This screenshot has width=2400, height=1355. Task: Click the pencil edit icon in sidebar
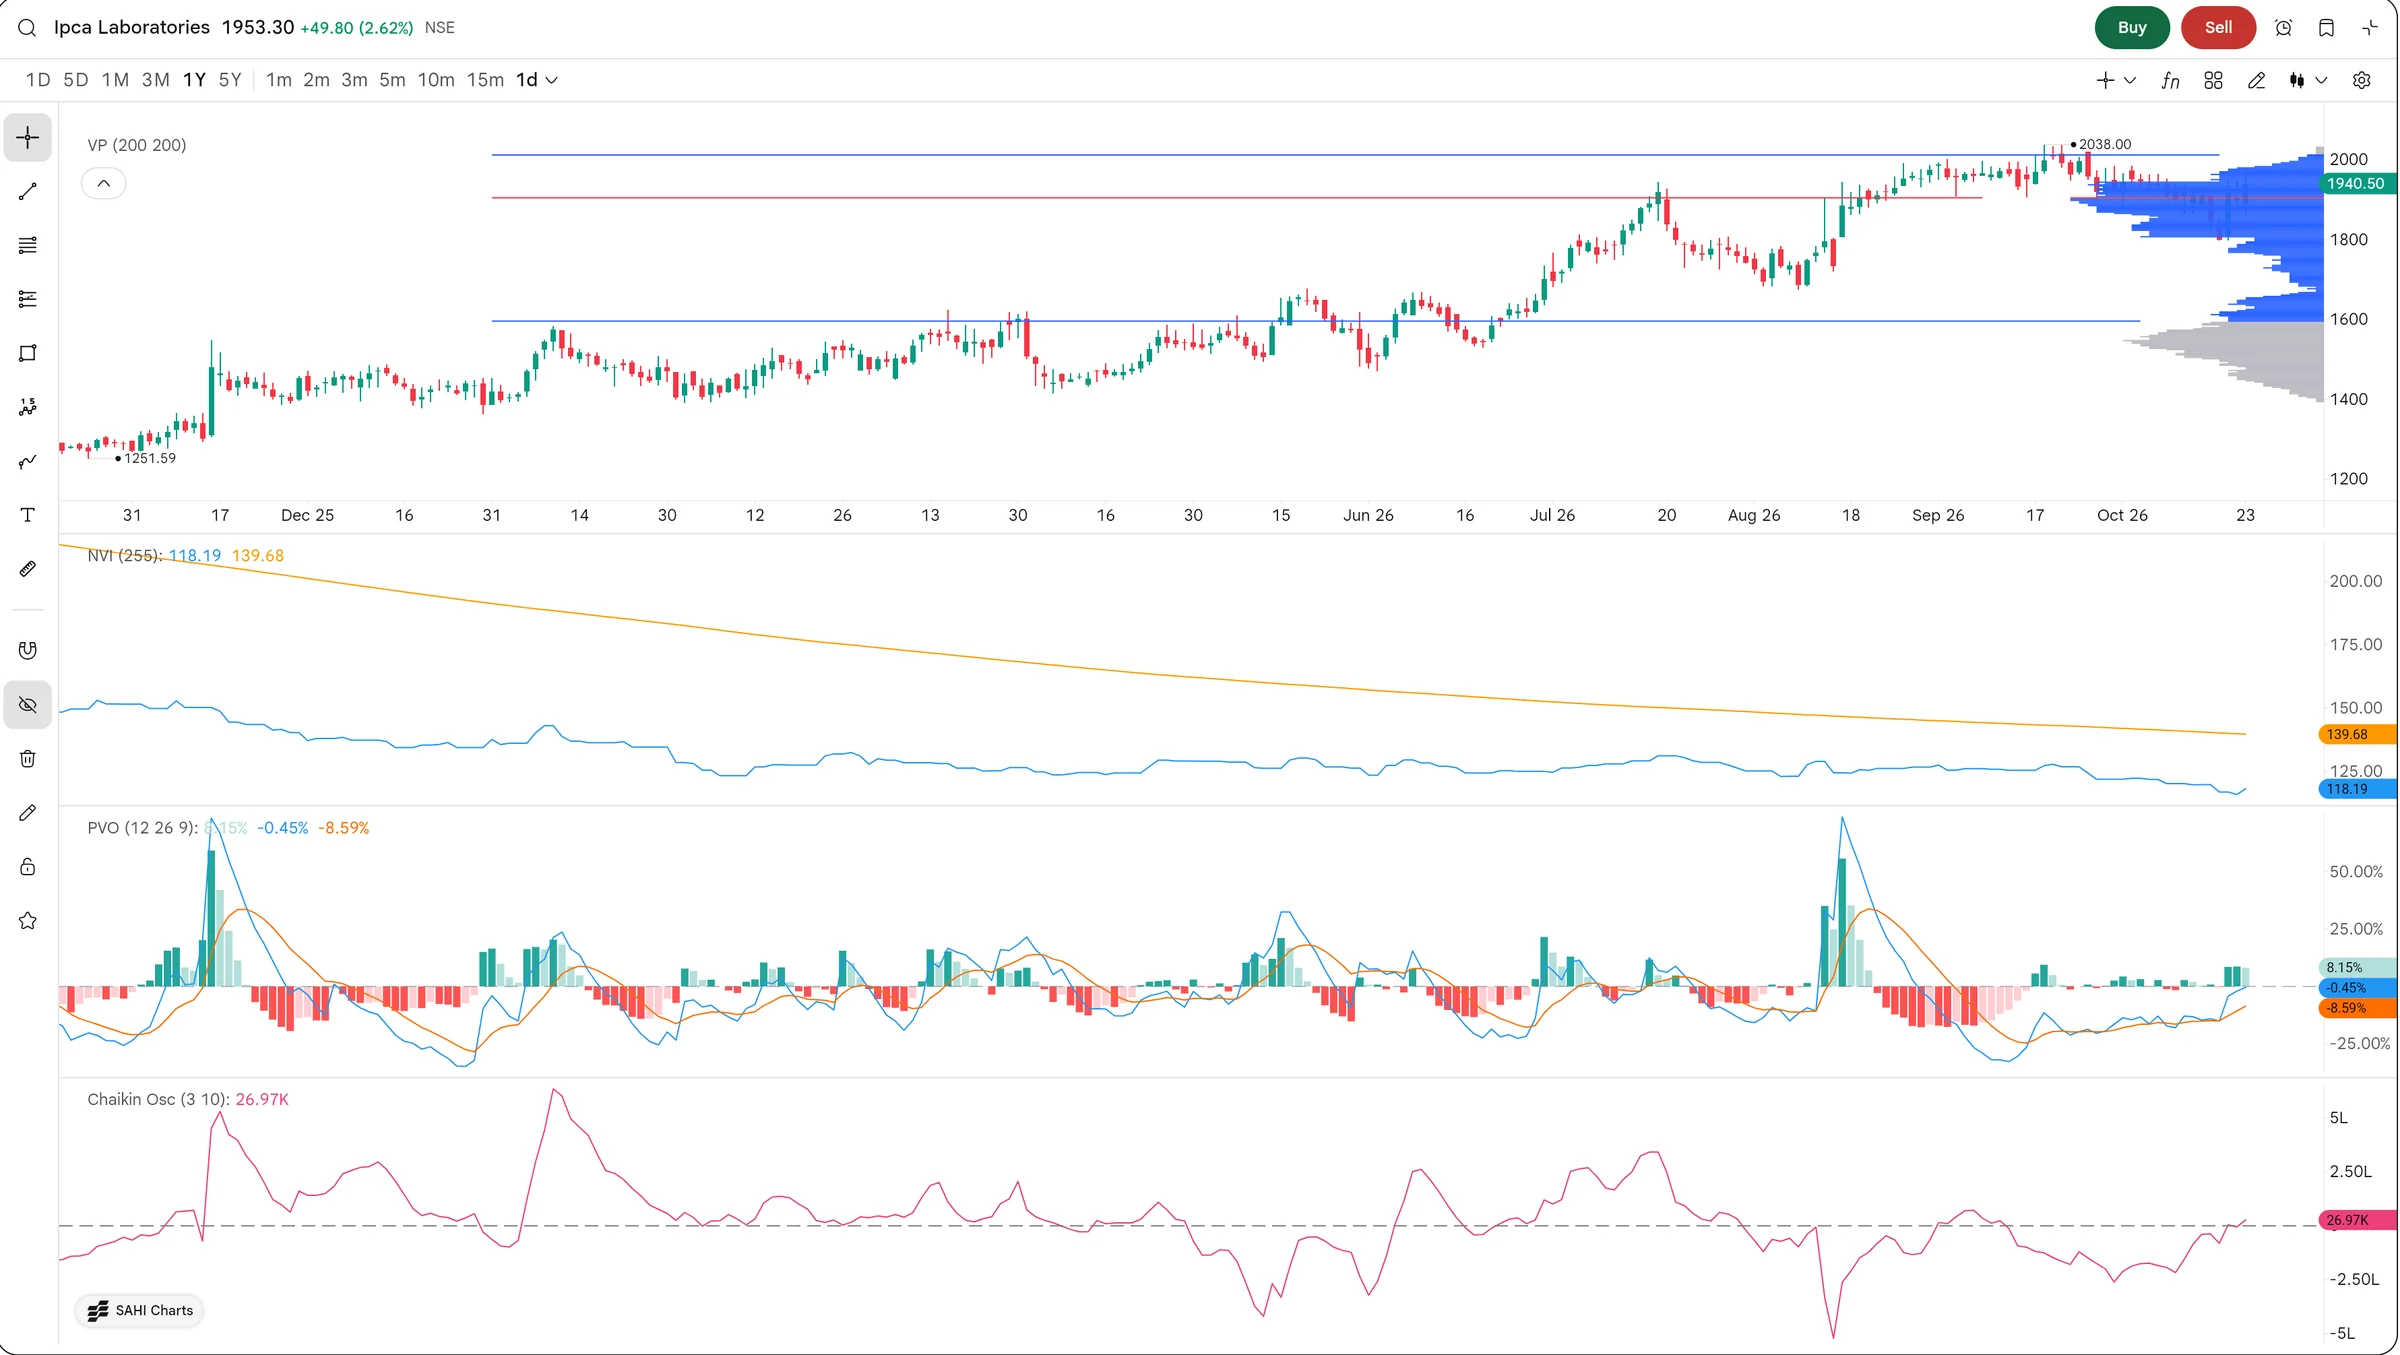(x=28, y=813)
